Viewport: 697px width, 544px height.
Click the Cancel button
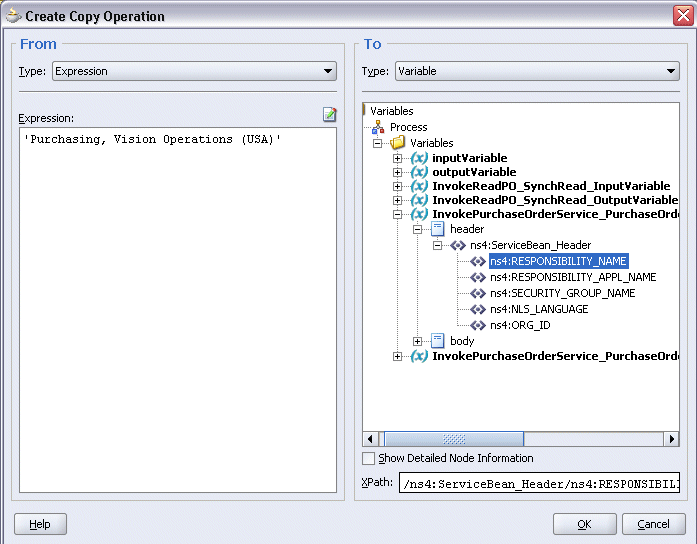pos(653,524)
